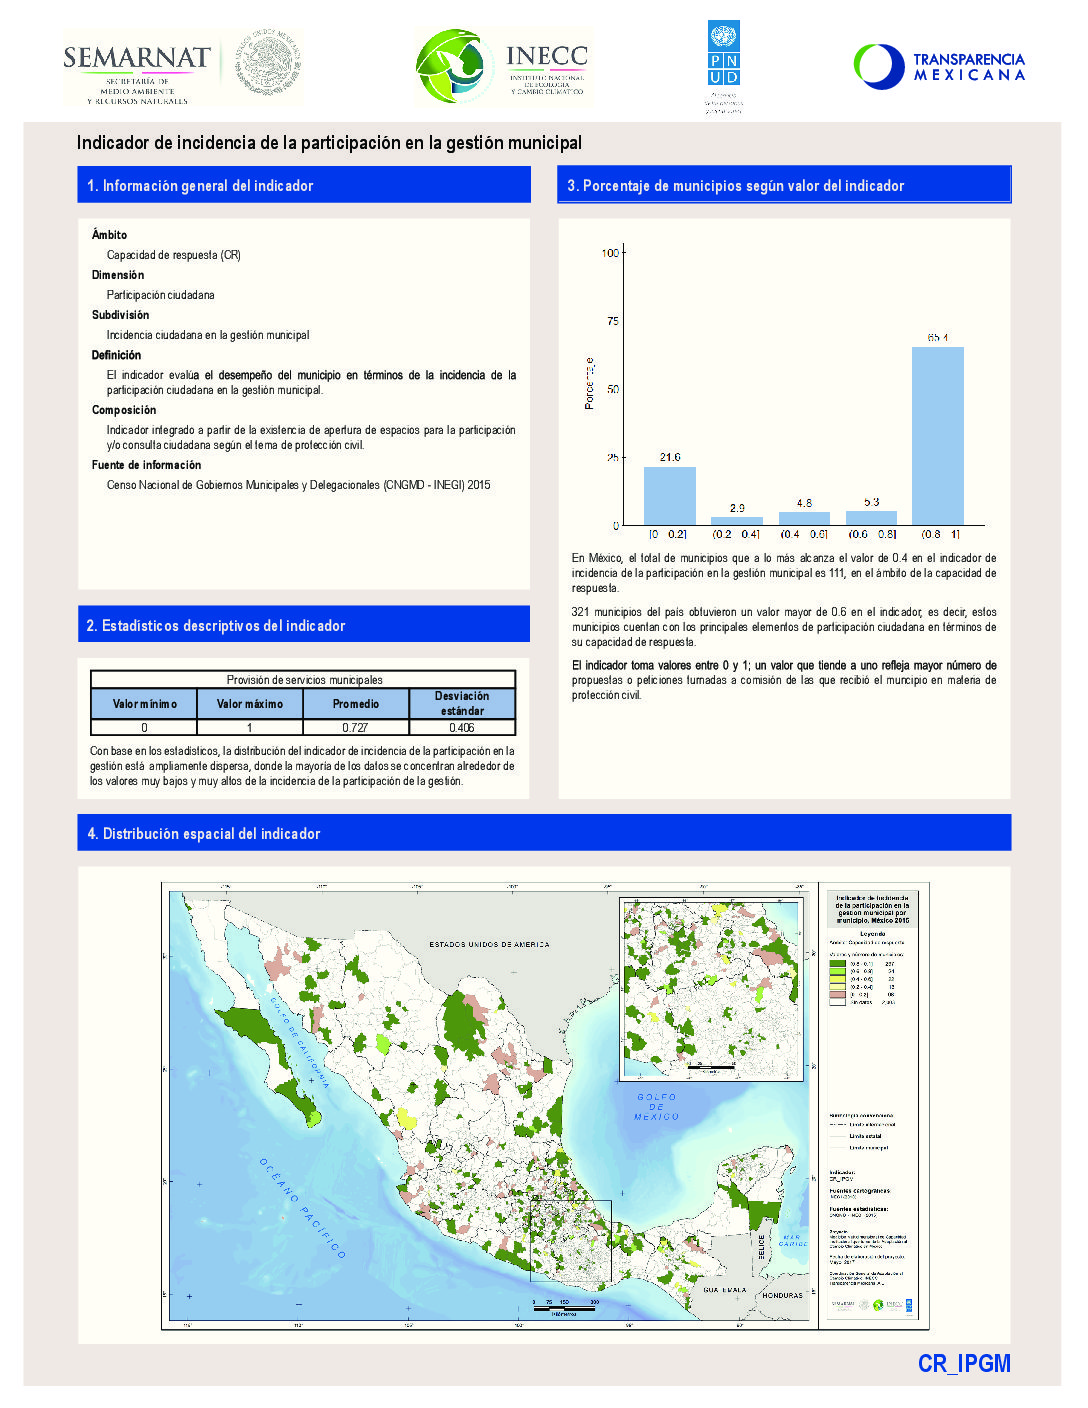Click the minimum value cell showing 0

[x=144, y=728]
